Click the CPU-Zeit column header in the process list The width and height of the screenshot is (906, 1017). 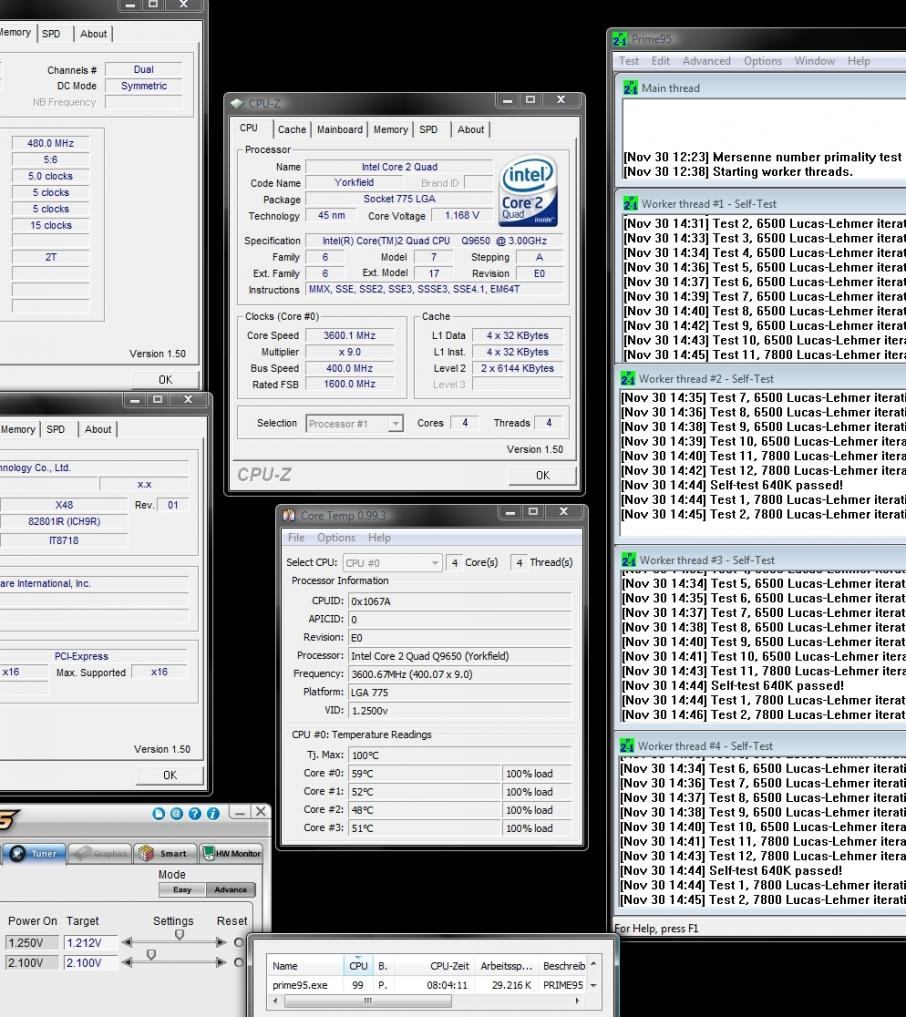[433, 966]
